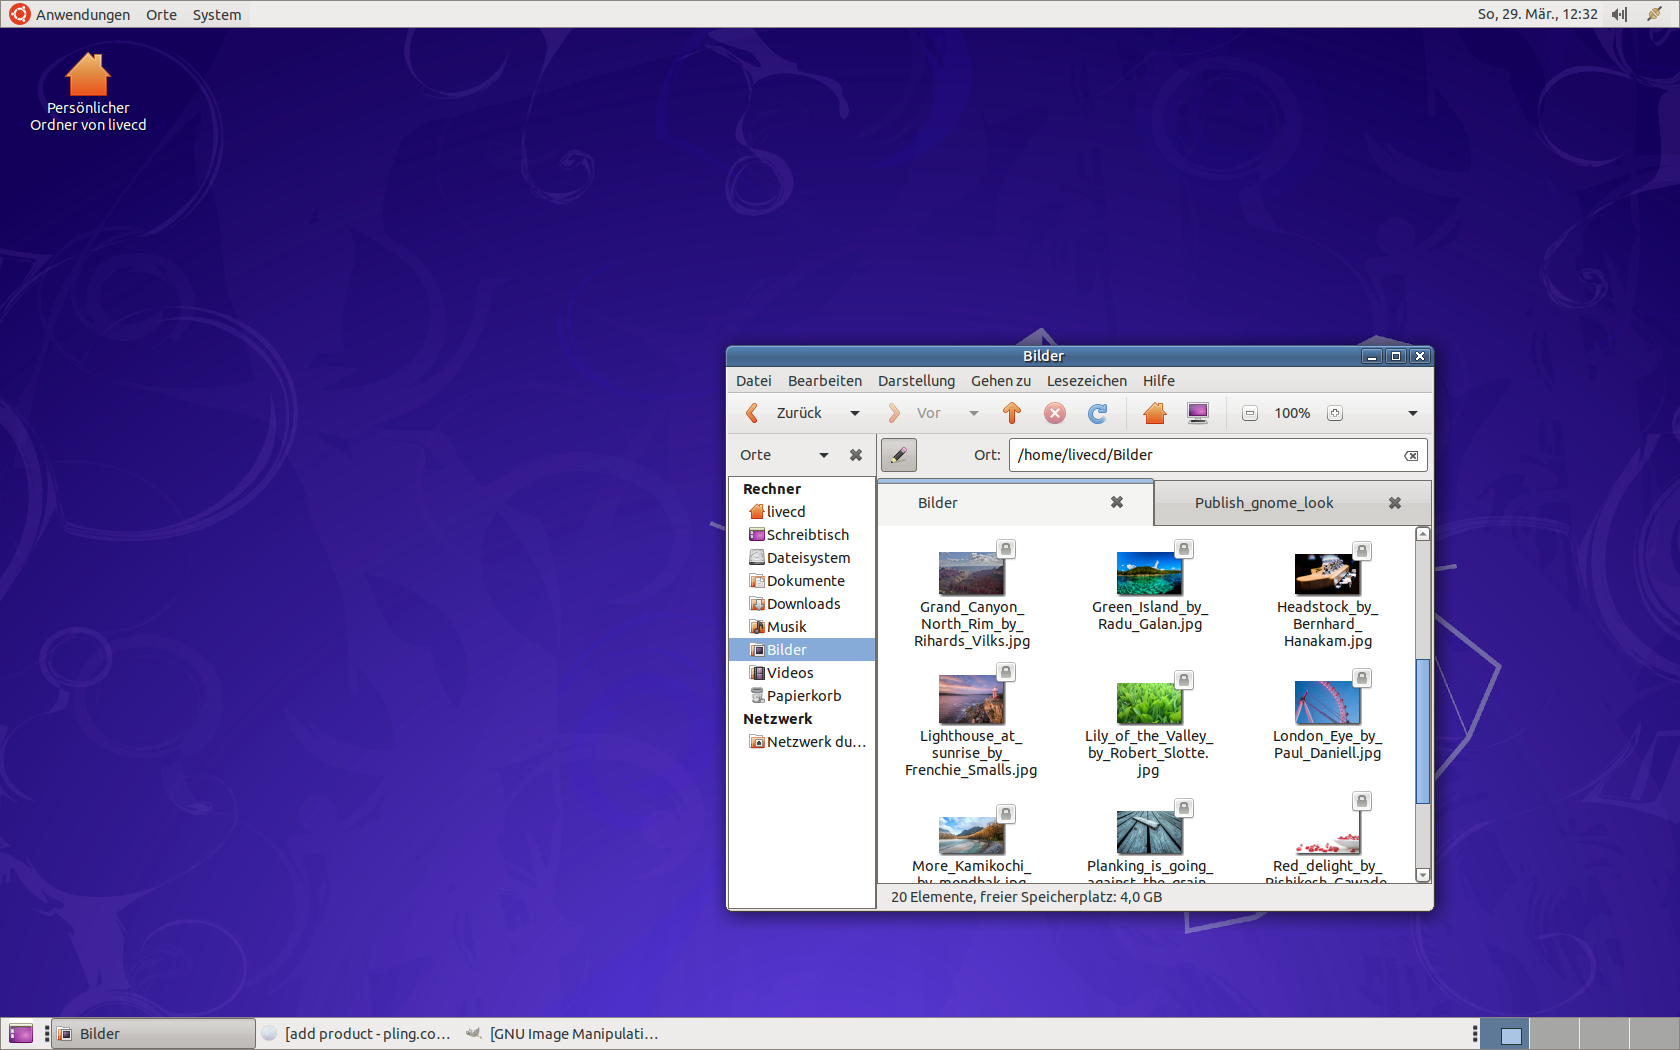Viewport: 1680px width, 1050px height.
Task: Select Schreibtisch in the sidebar
Action: (802, 535)
